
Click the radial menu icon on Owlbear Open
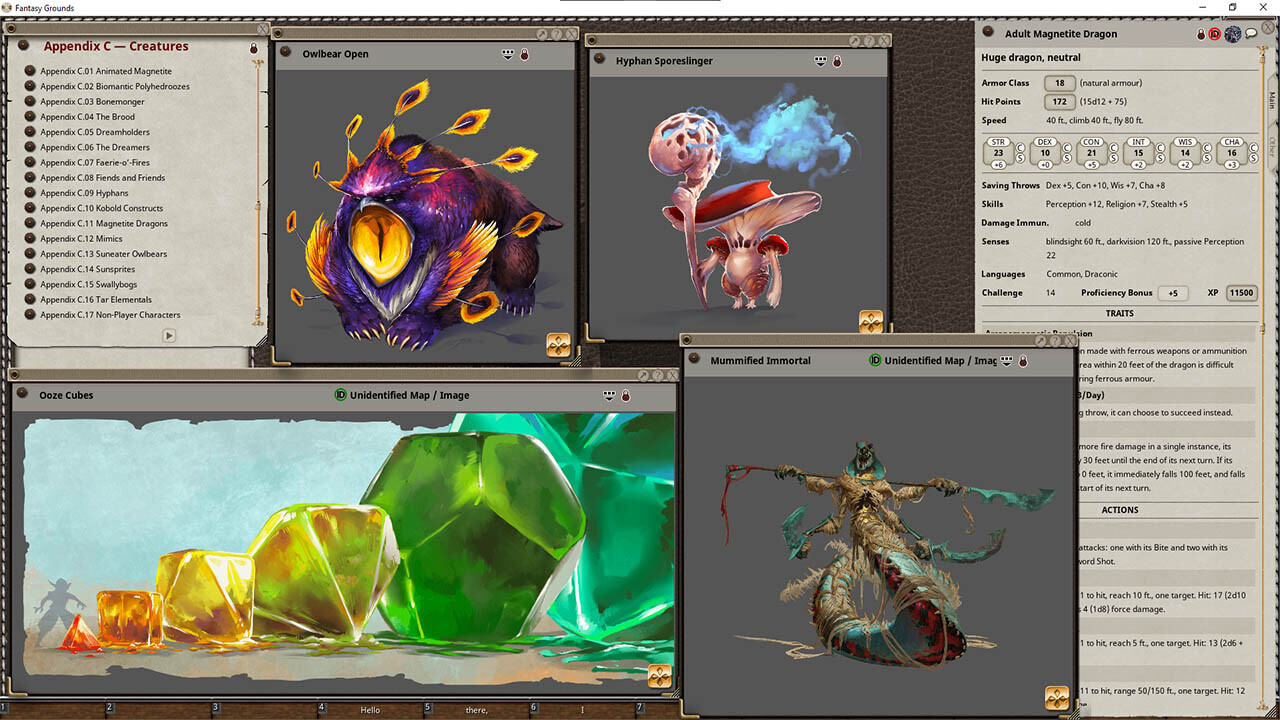click(558, 343)
